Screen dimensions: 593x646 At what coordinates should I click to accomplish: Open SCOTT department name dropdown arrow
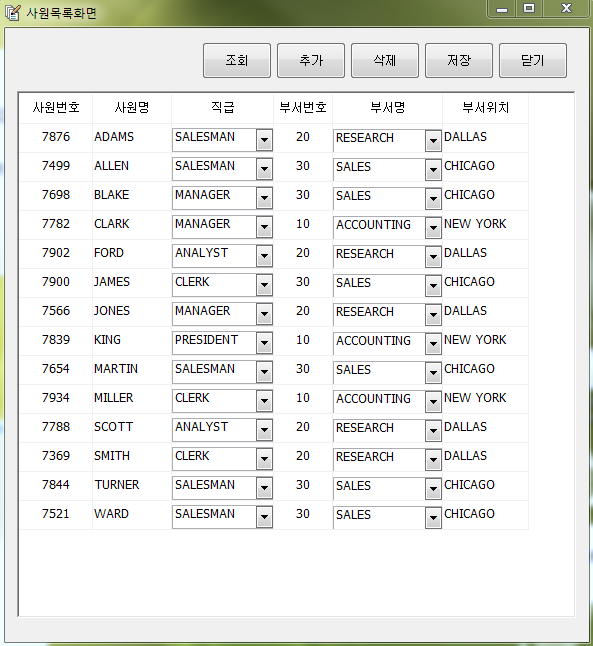433,431
